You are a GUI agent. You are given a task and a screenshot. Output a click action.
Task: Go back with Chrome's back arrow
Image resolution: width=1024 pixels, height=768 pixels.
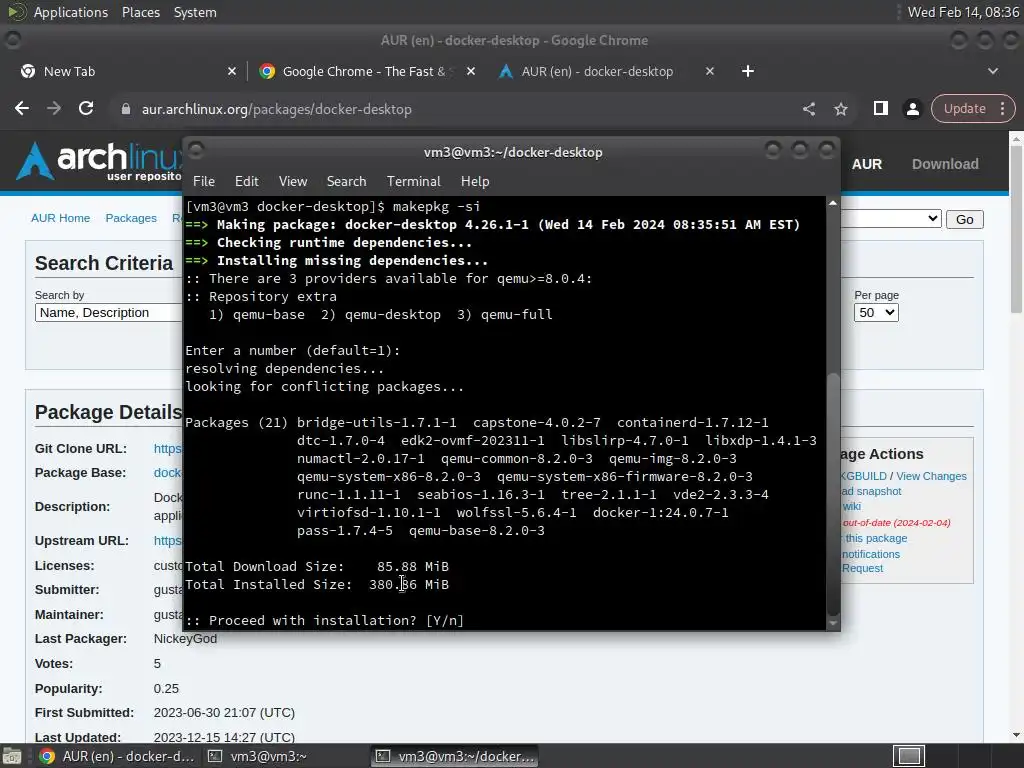click(x=22, y=108)
